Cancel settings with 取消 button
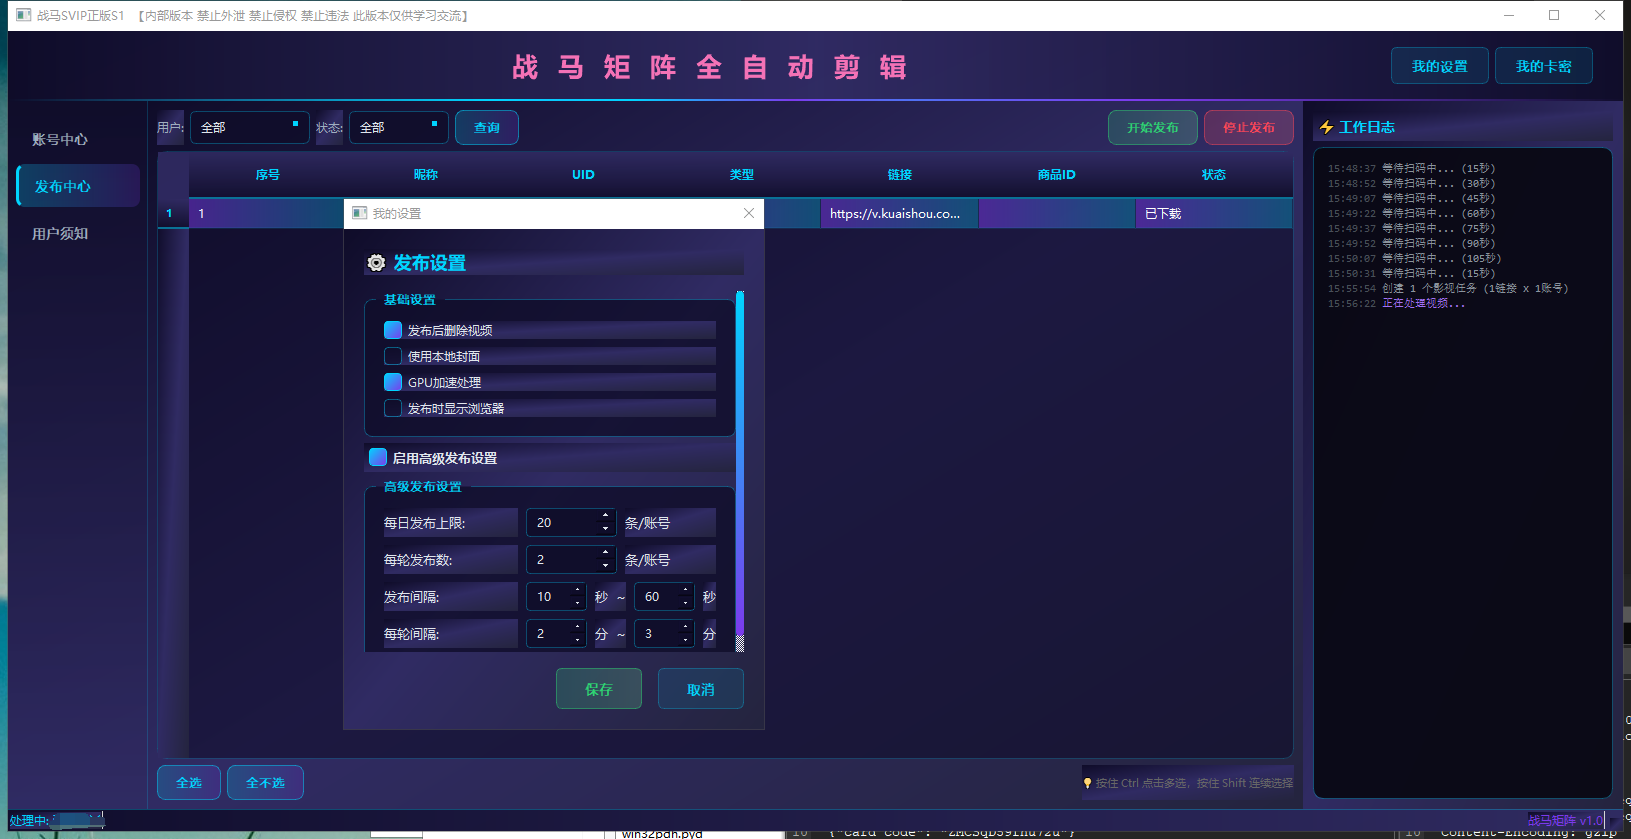The image size is (1631, 839). 700,689
